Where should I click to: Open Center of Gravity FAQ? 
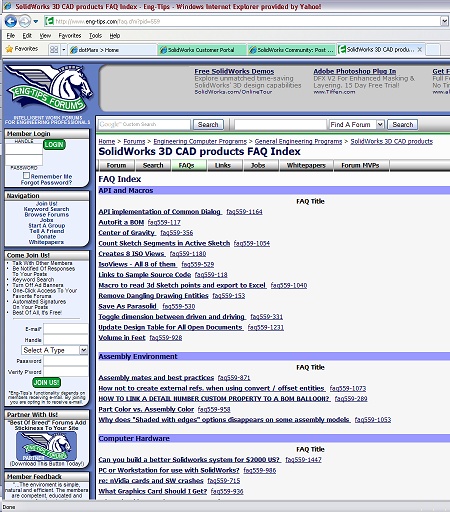[127, 233]
